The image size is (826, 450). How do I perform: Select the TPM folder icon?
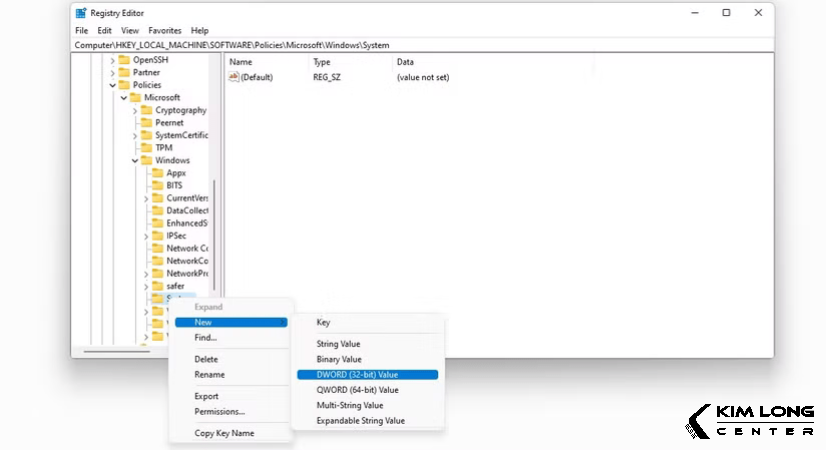point(146,148)
